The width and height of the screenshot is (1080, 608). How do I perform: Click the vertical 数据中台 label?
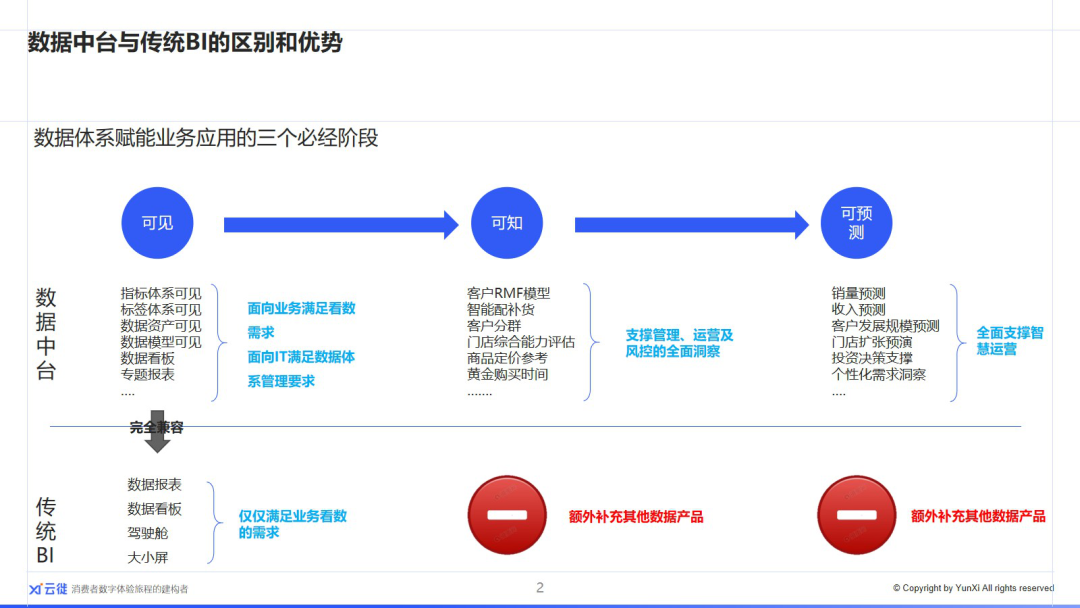45,334
